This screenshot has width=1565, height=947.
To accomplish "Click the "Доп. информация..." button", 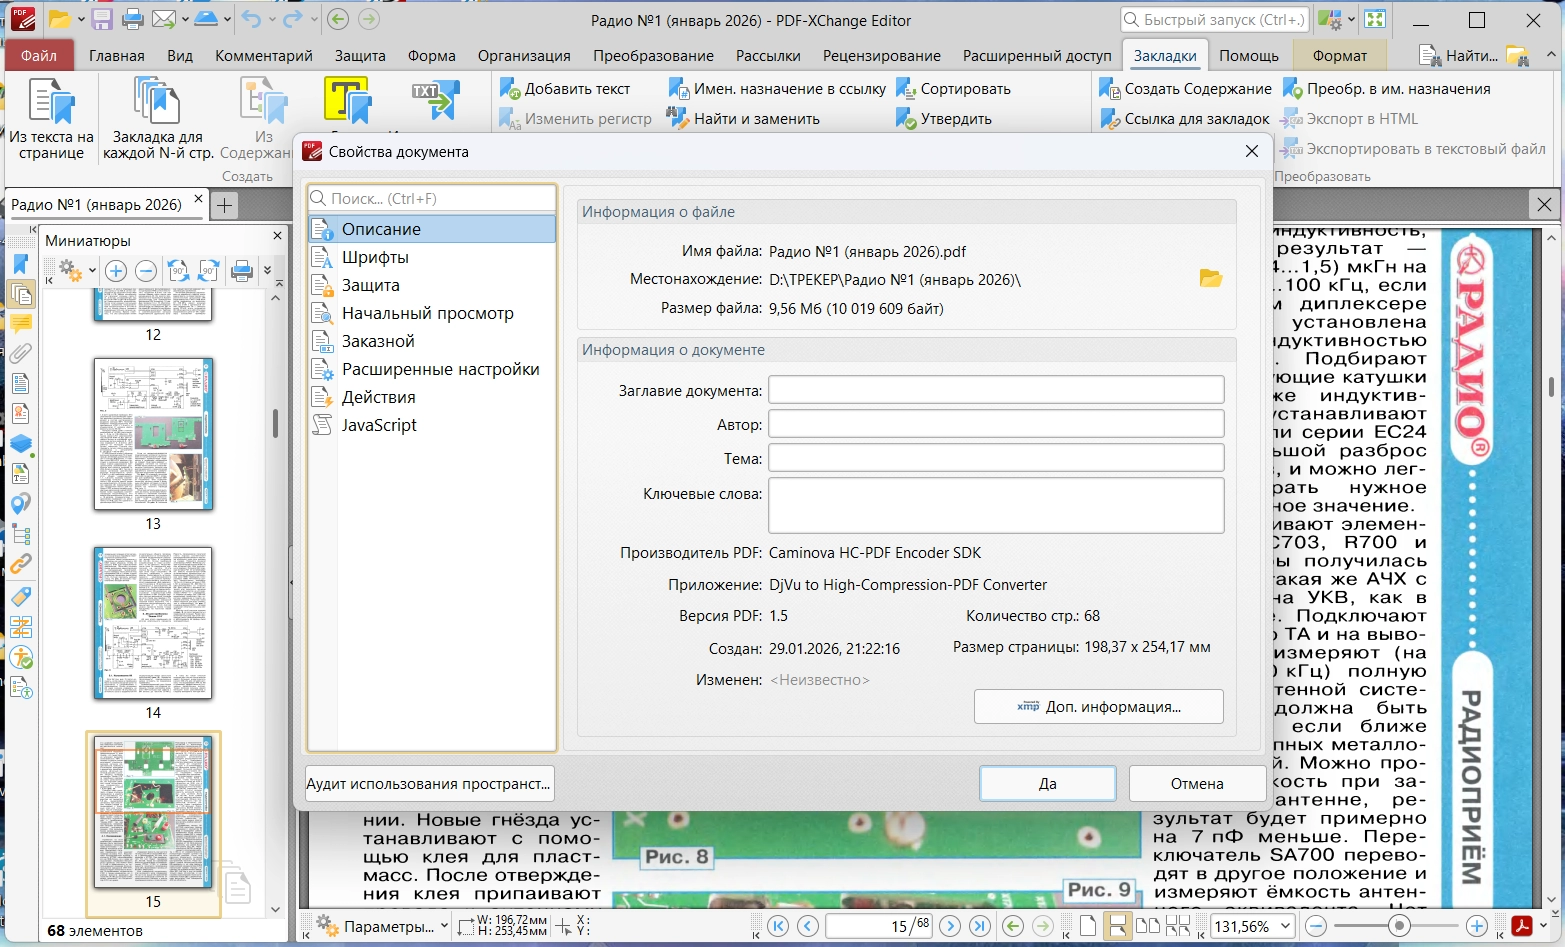I will pos(1099,707).
